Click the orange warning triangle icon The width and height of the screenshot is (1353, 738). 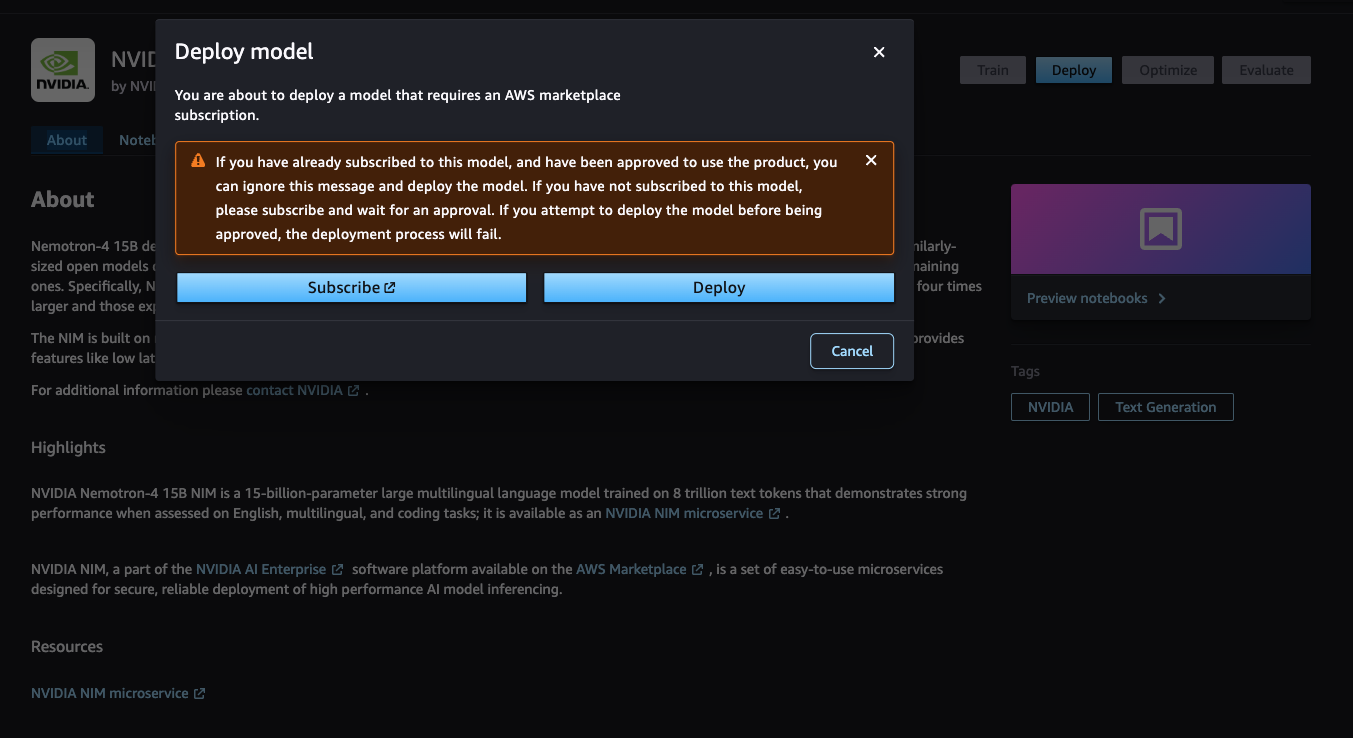pyautogui.click(x=198, y=161)
